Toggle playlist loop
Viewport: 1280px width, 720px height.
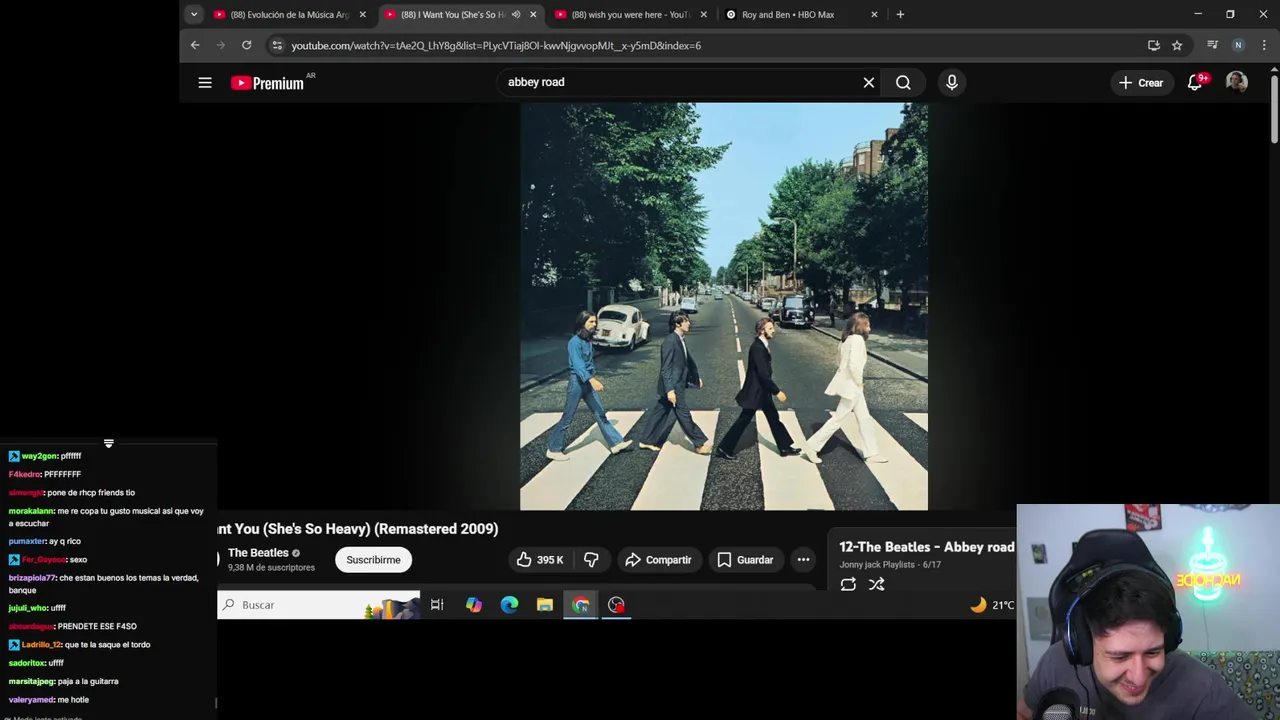click(848, 584)
